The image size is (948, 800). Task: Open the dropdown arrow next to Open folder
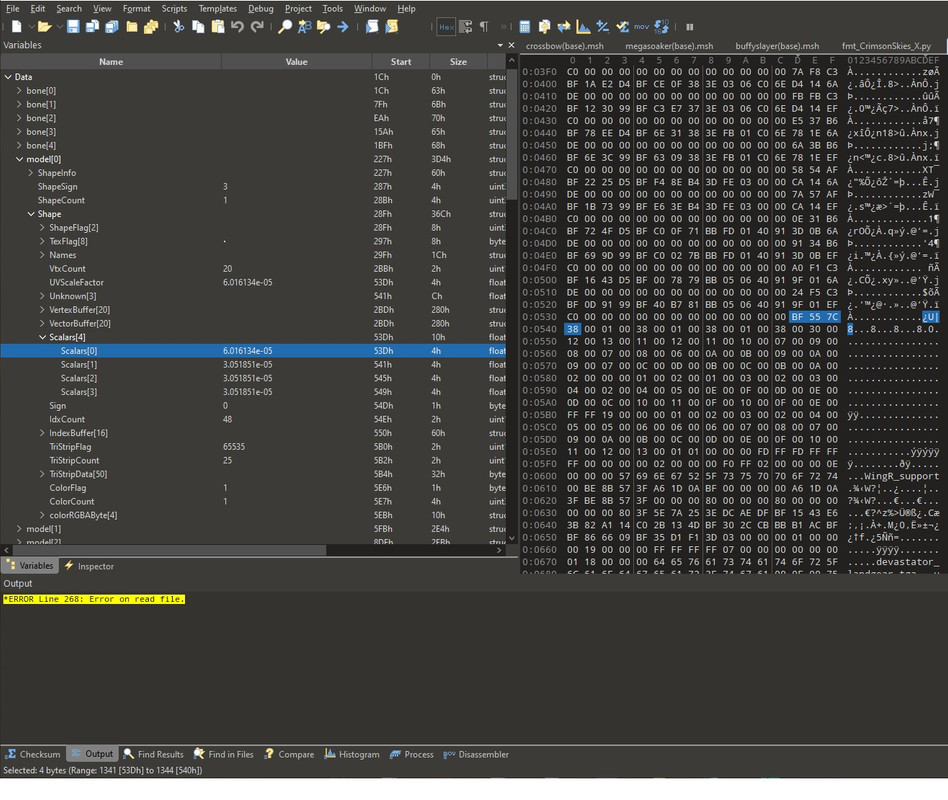[x=59, y=27]
